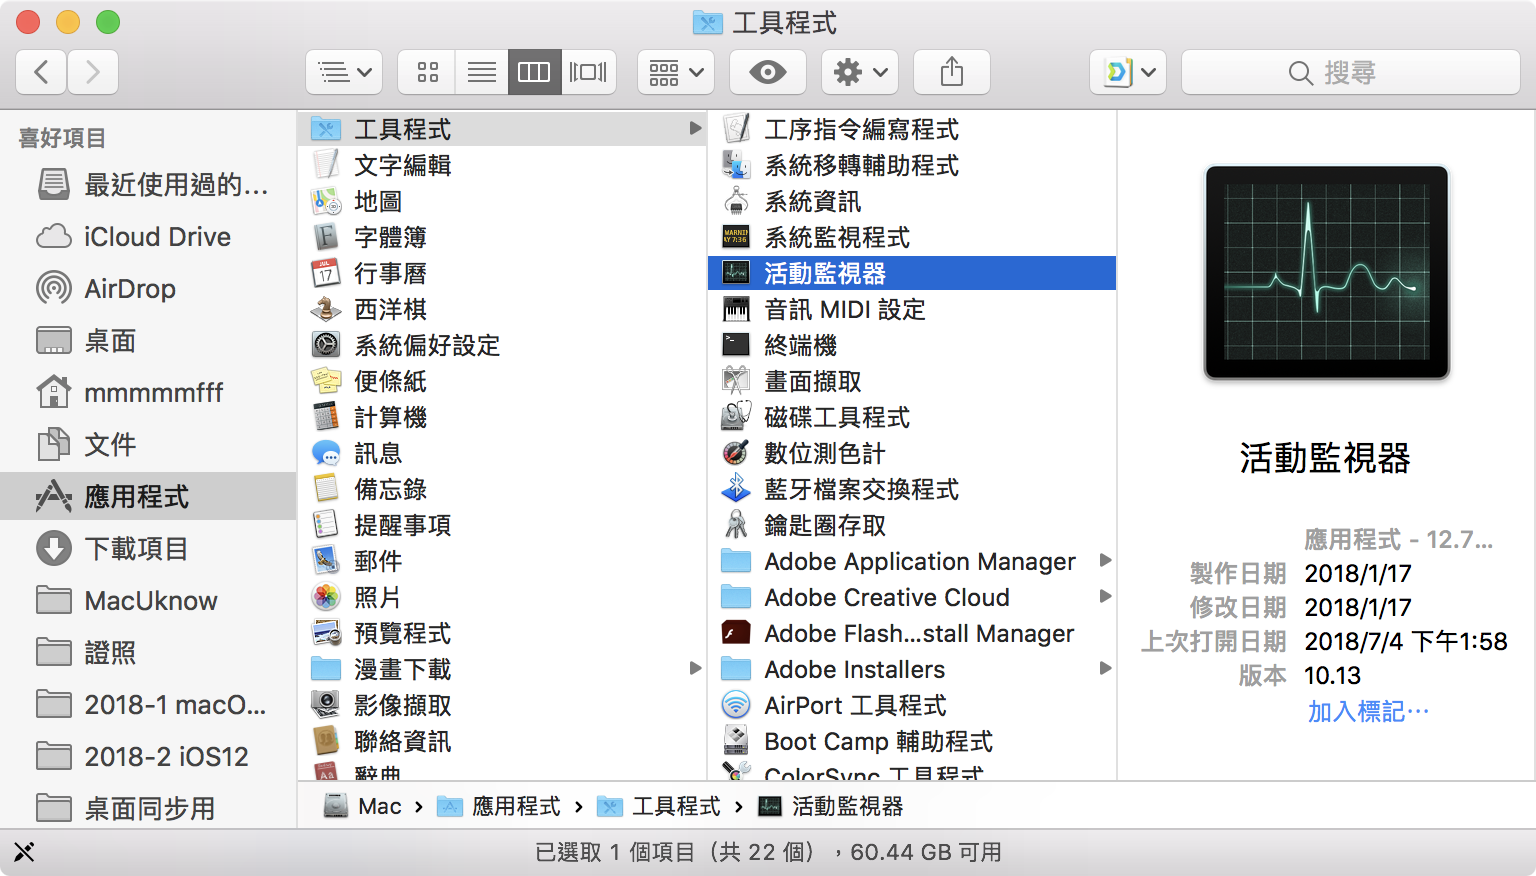Open 最近使用過的 in sidebar
The height and width of the screenshot is (876, 1536).
(x=148, y=185)
